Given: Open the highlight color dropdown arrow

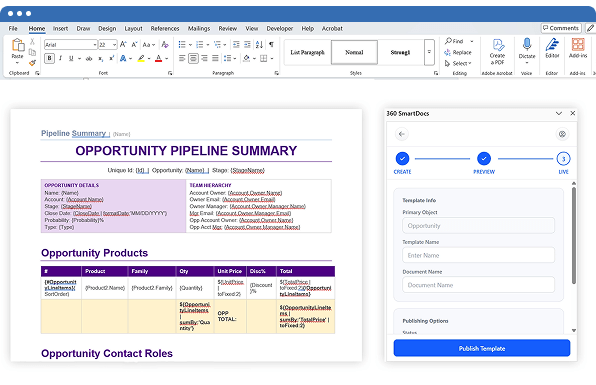Looking at the screenshot, I should click(149, 59).
